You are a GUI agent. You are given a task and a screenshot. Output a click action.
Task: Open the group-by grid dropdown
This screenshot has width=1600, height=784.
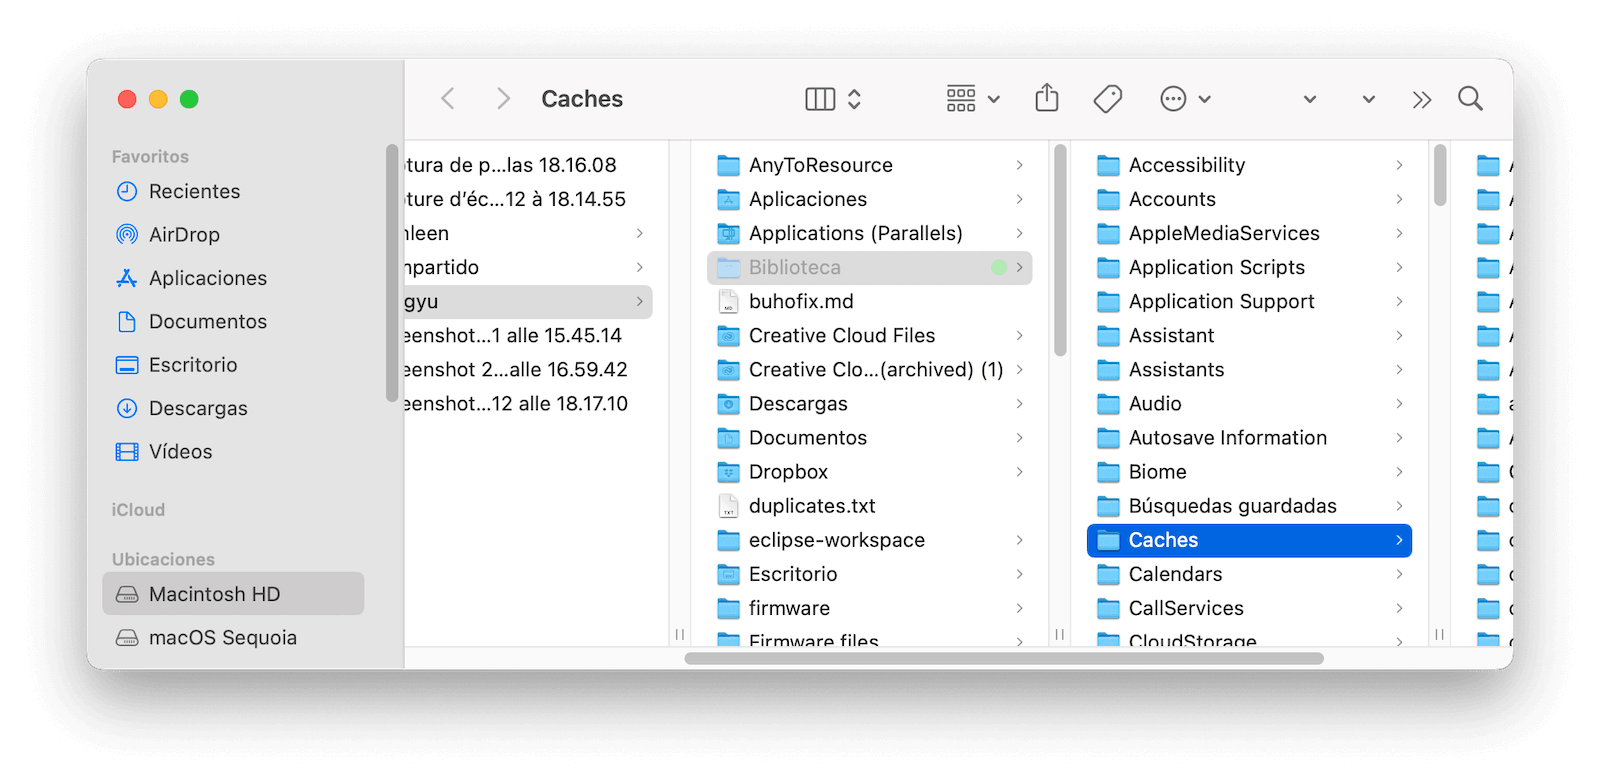point(972,99)
